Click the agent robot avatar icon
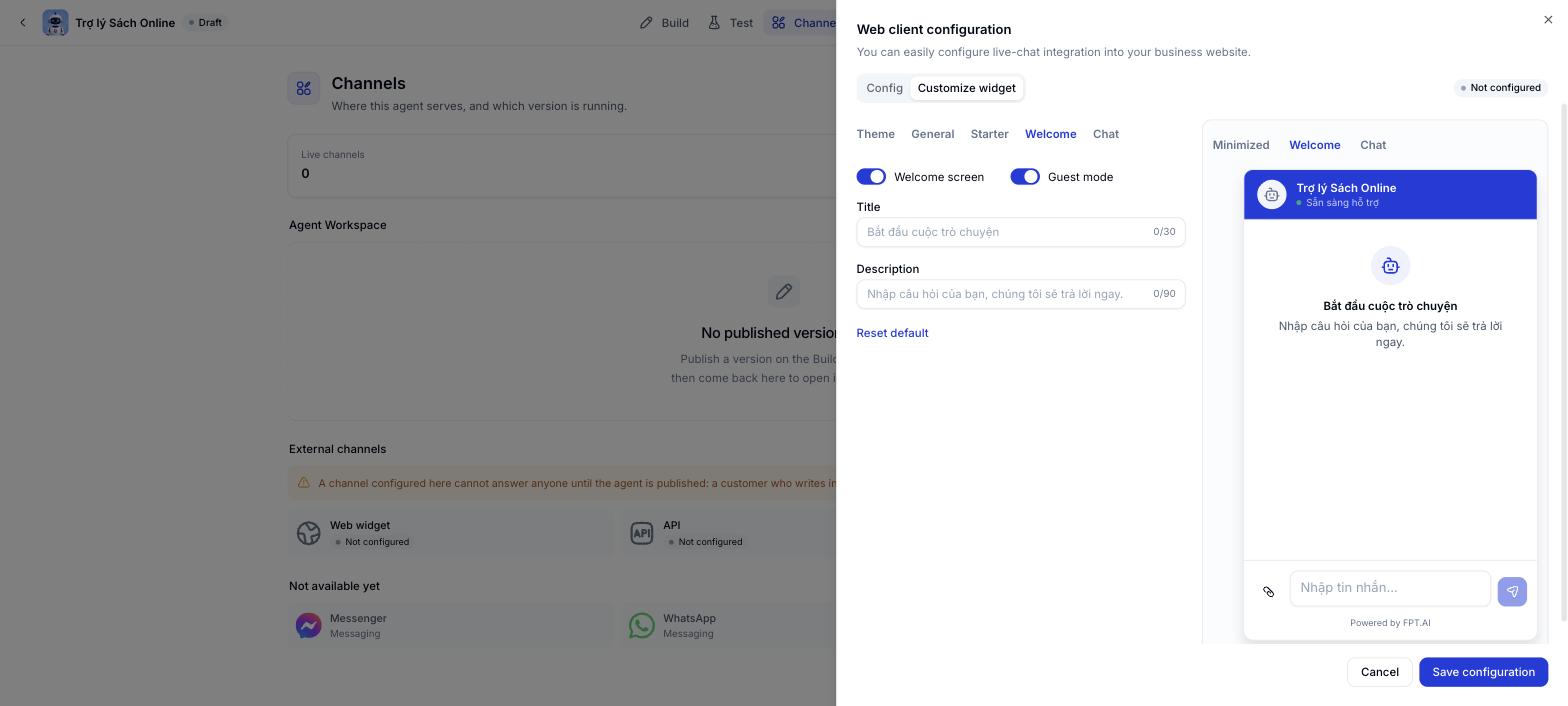 coord(55,22)
